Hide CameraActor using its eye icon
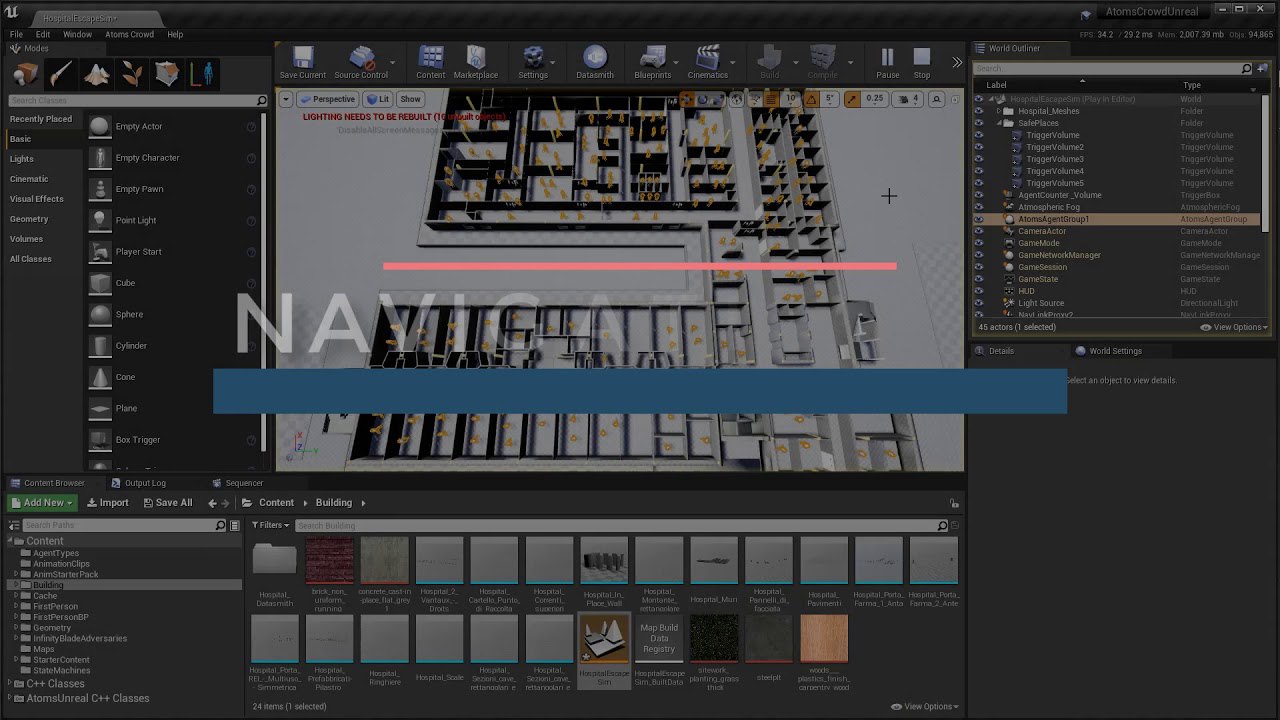Image resolution: width=1280 pixels, height=720 pixels. tap(979, 231)
